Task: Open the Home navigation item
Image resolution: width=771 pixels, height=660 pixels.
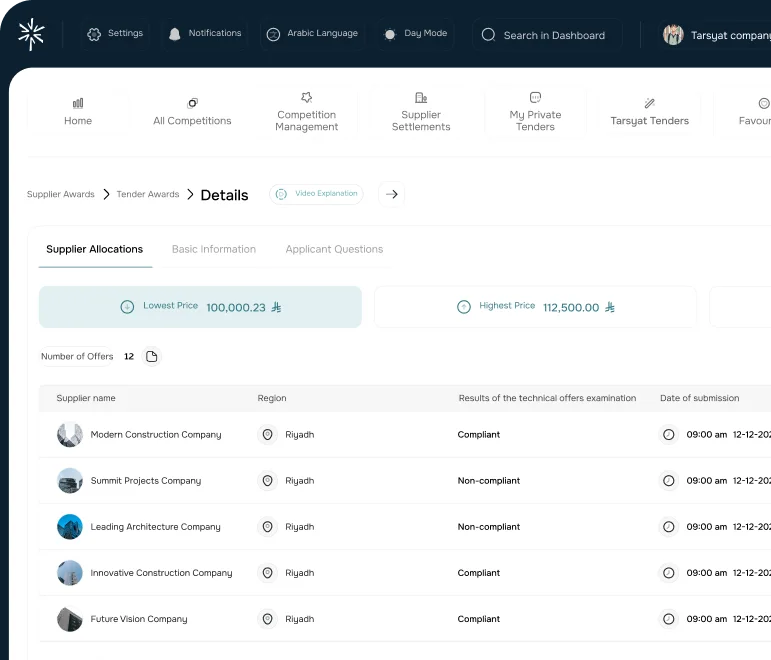Action: pyautogui.click(x=78, y=112)
